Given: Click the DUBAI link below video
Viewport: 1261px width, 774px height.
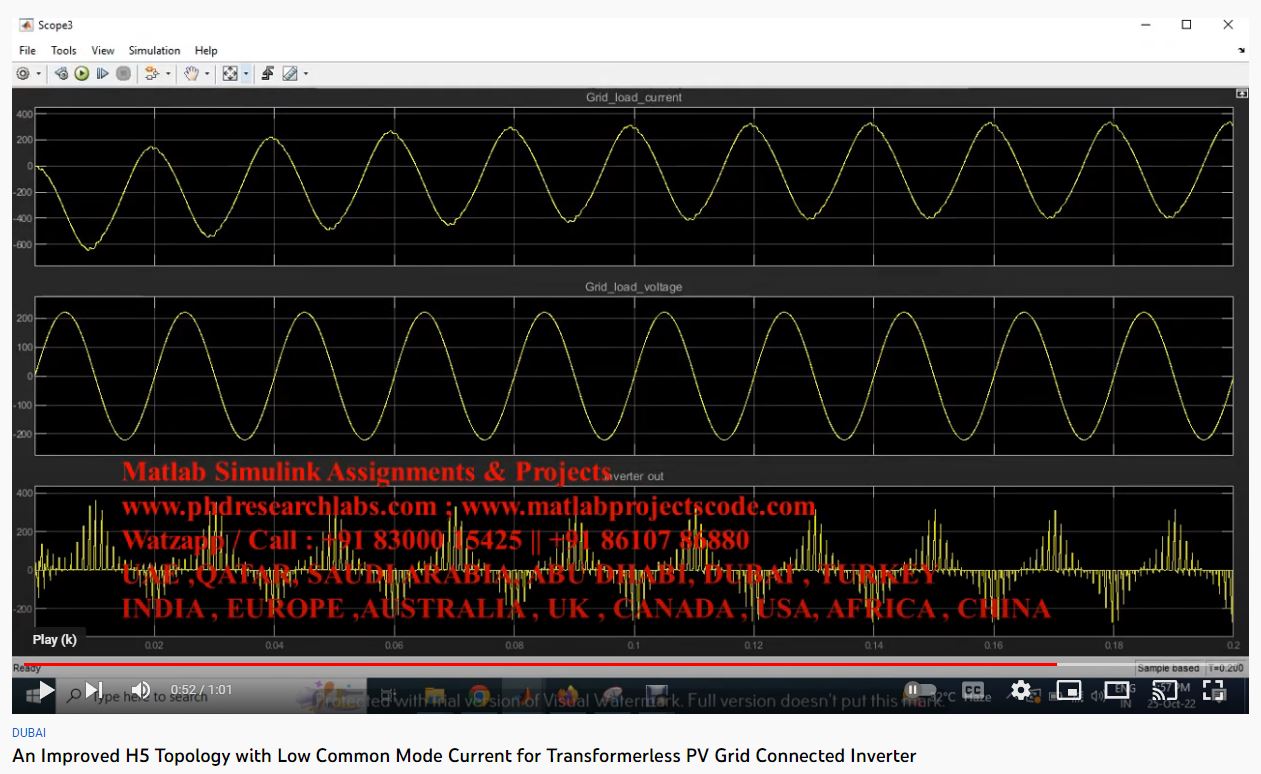Looking at the screenshot, I should [x=29, y=733].
